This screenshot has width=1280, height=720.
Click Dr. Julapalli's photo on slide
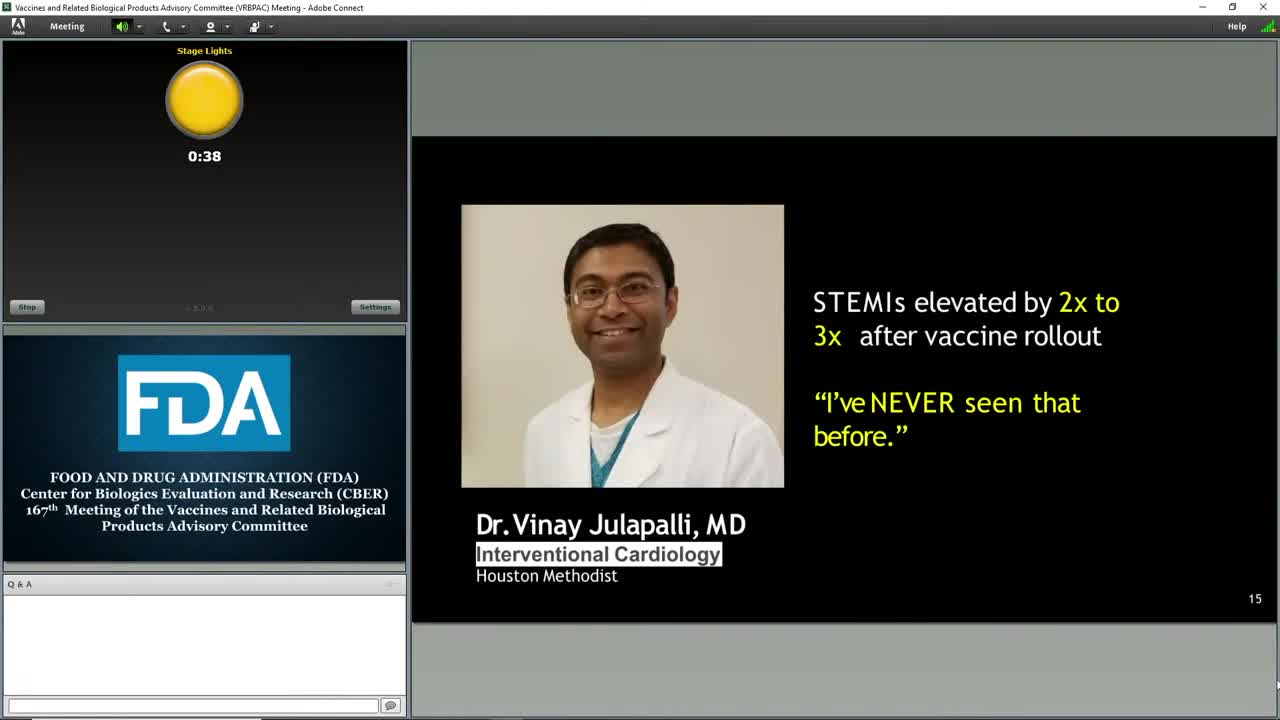[x=622, y=346]
